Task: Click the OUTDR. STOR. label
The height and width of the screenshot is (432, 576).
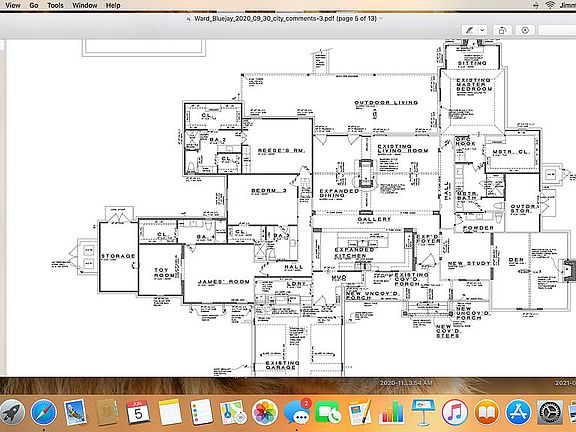Action: (525, 209)
